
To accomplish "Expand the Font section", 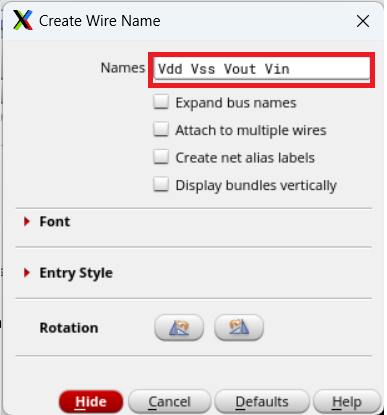I will click(x=27, y=221).
